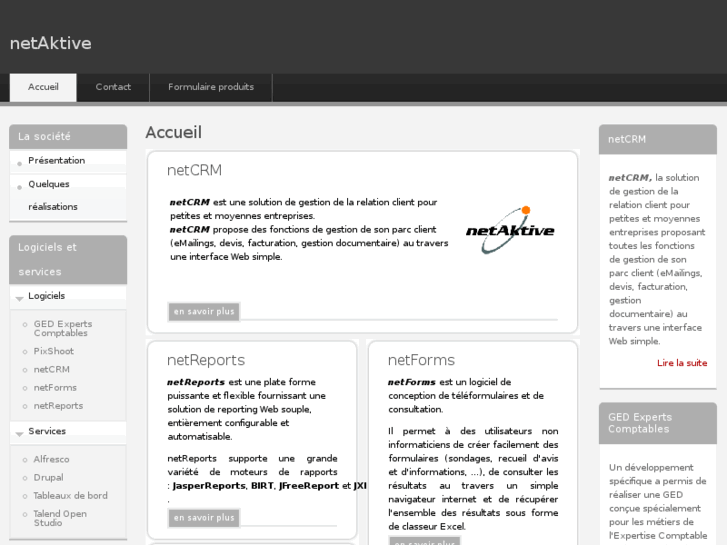727x545 pixels.
Task: Click 'en savoir plus' under netReports
Action: [204, 518]
